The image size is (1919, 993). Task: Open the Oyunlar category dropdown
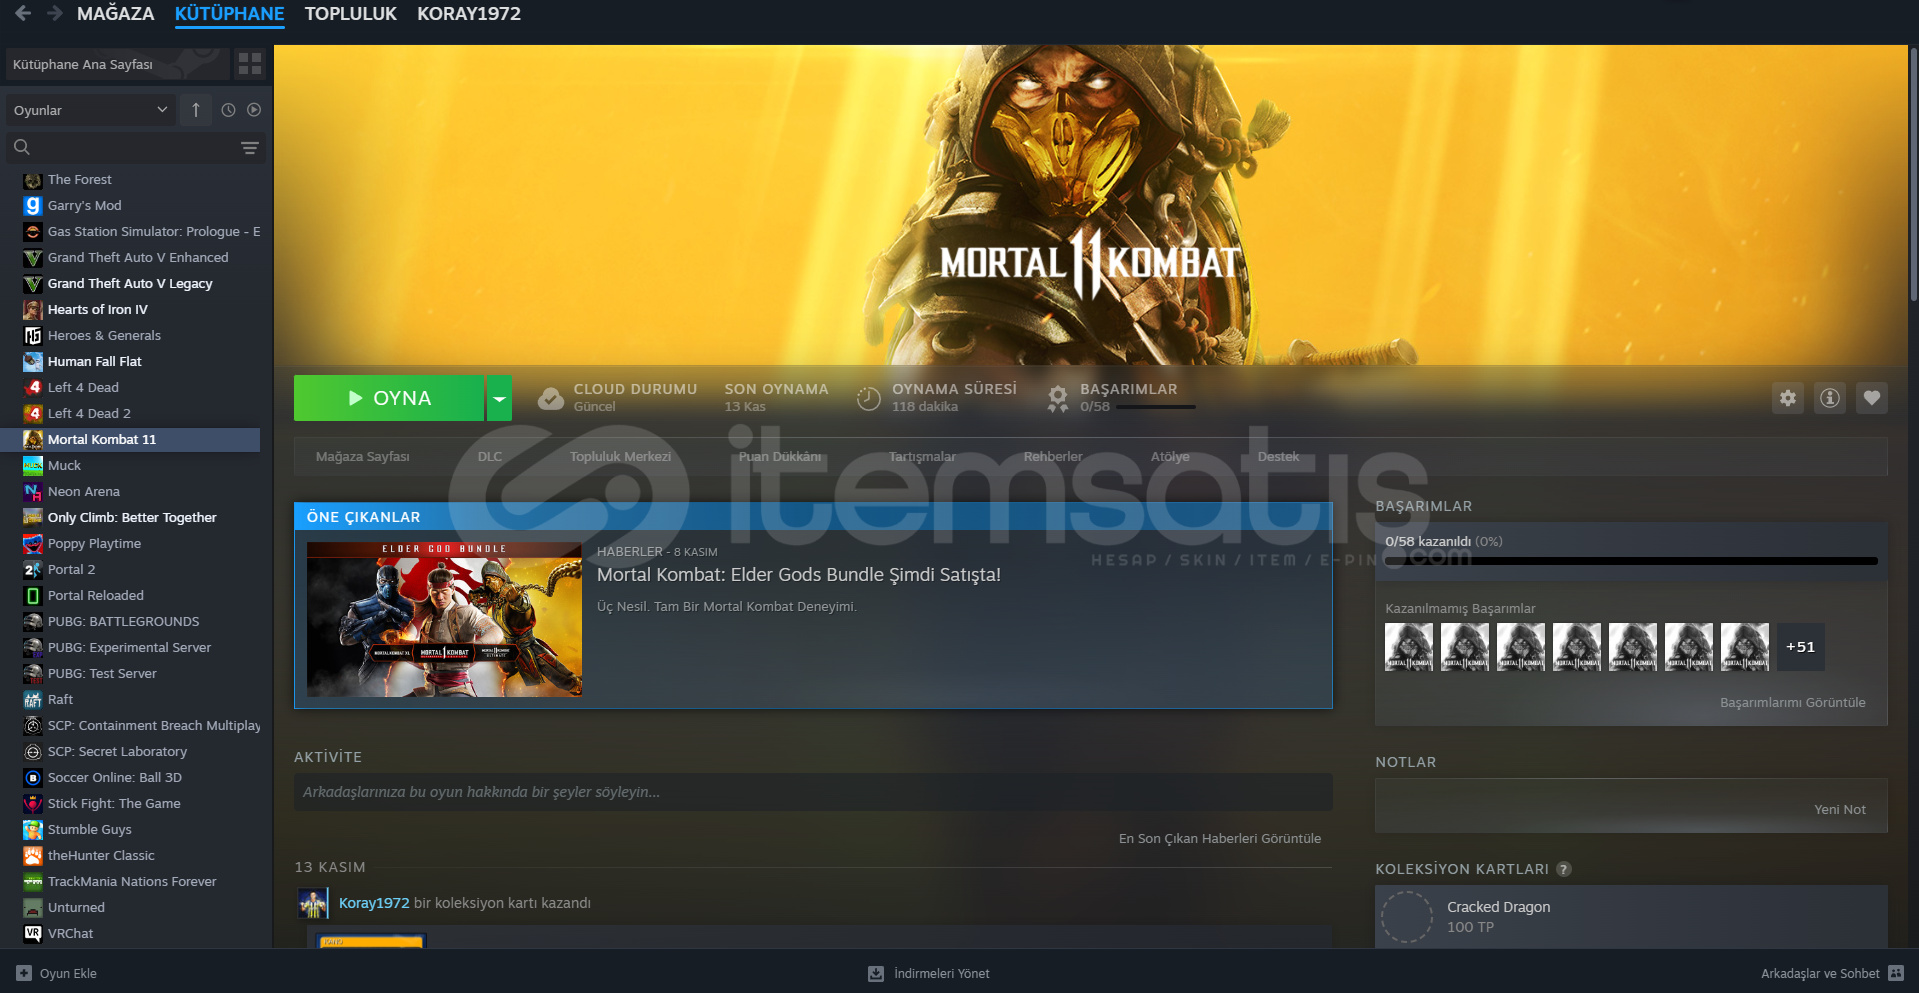91,110
